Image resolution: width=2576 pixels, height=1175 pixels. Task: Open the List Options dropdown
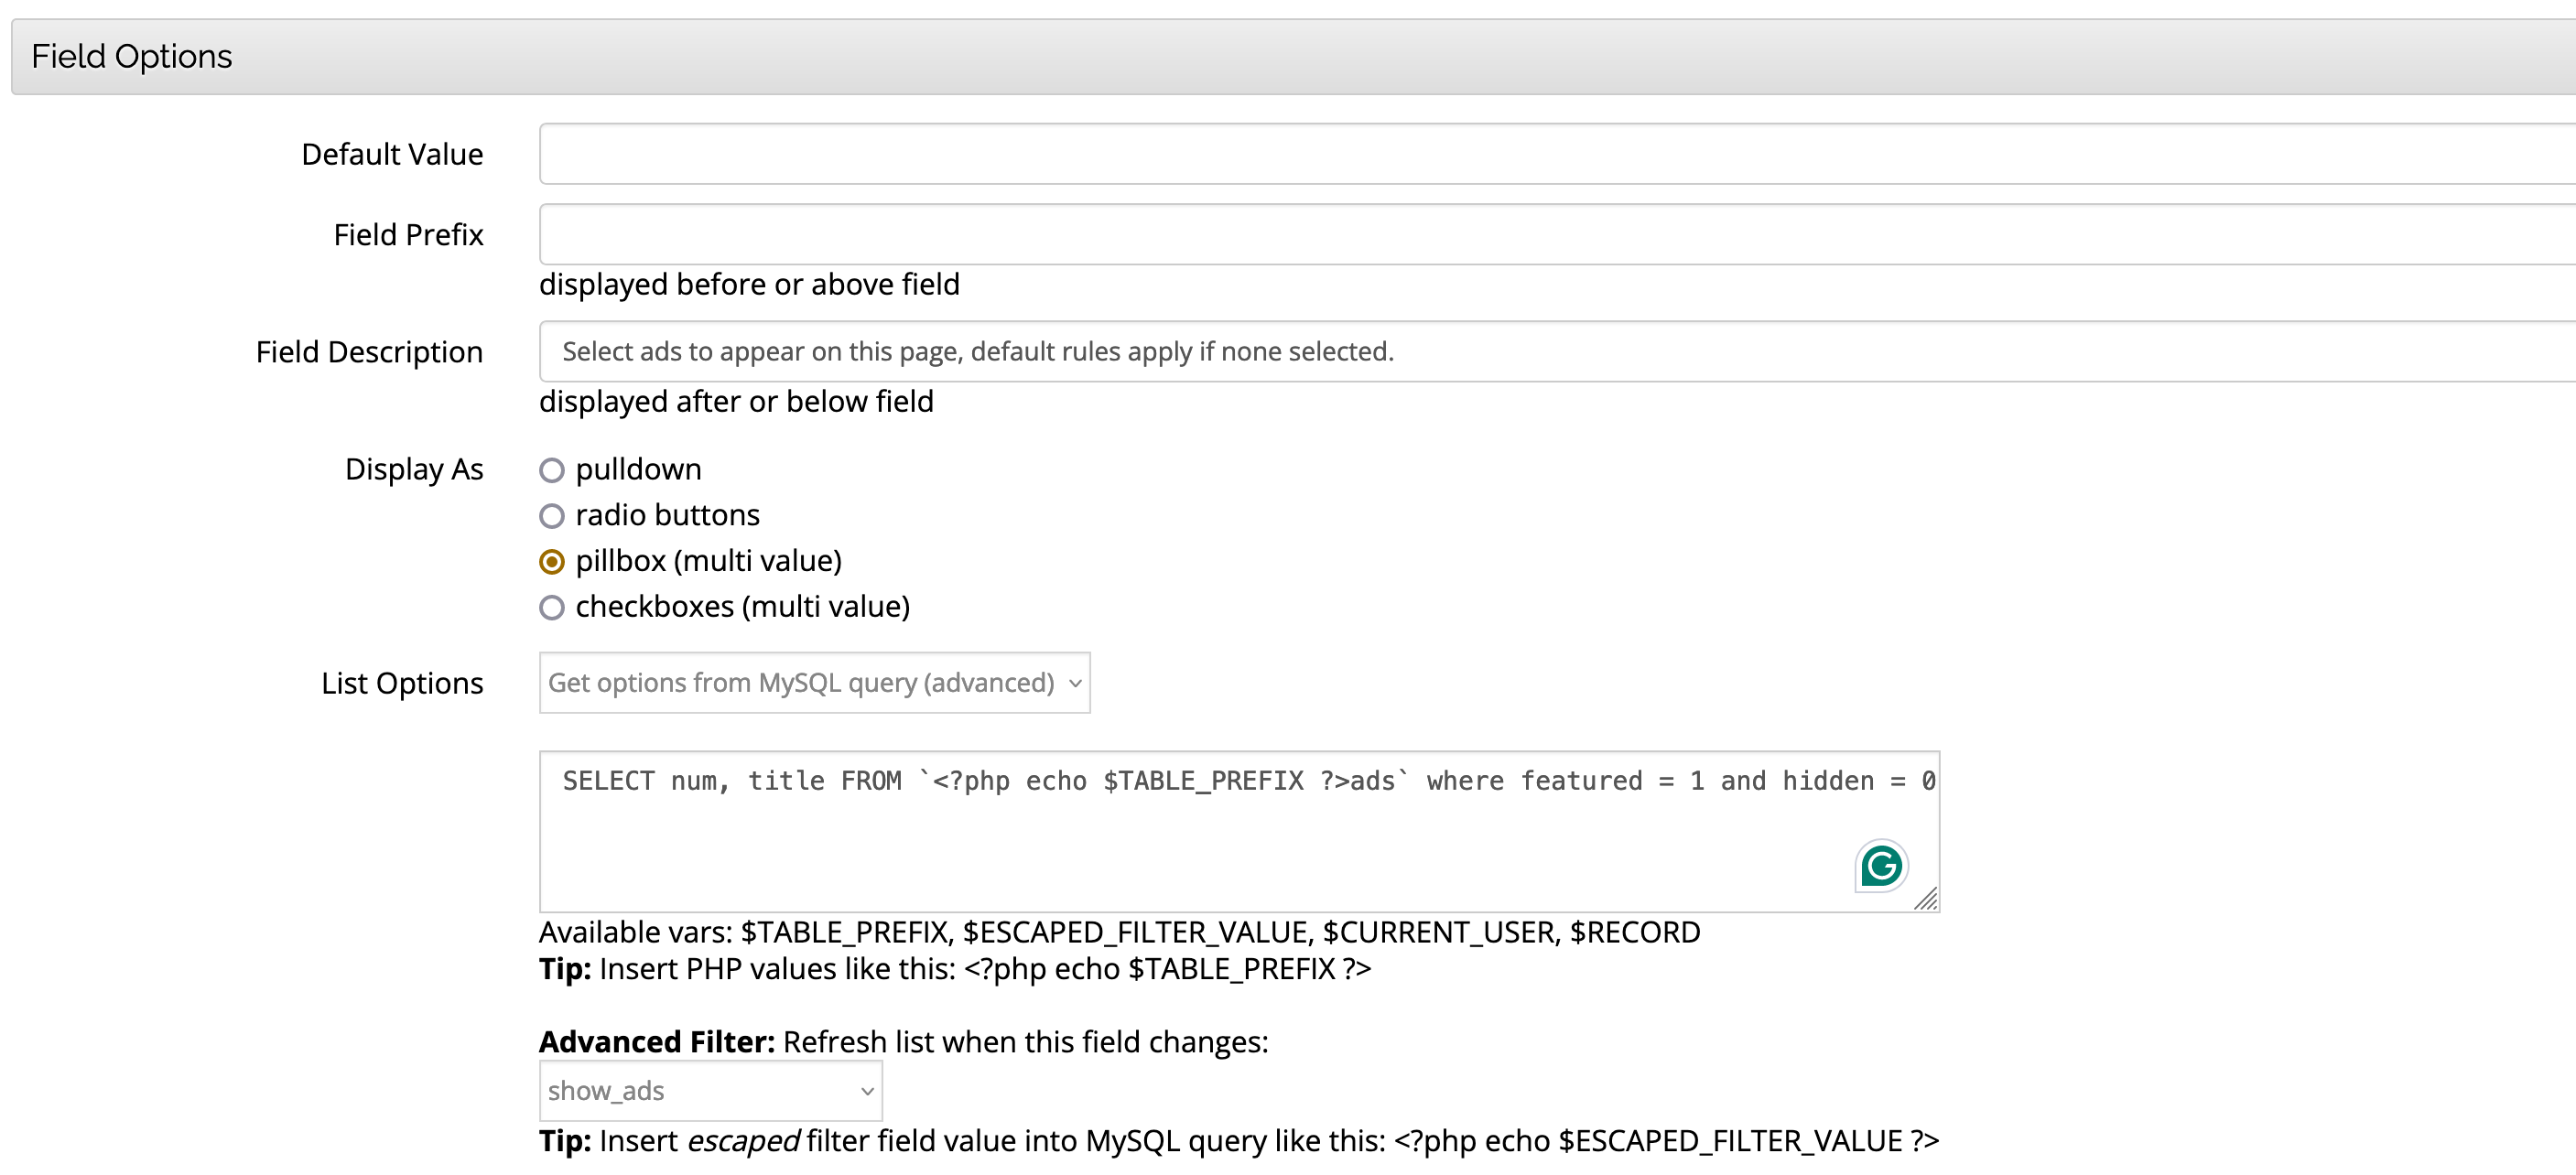click(800, 683)
